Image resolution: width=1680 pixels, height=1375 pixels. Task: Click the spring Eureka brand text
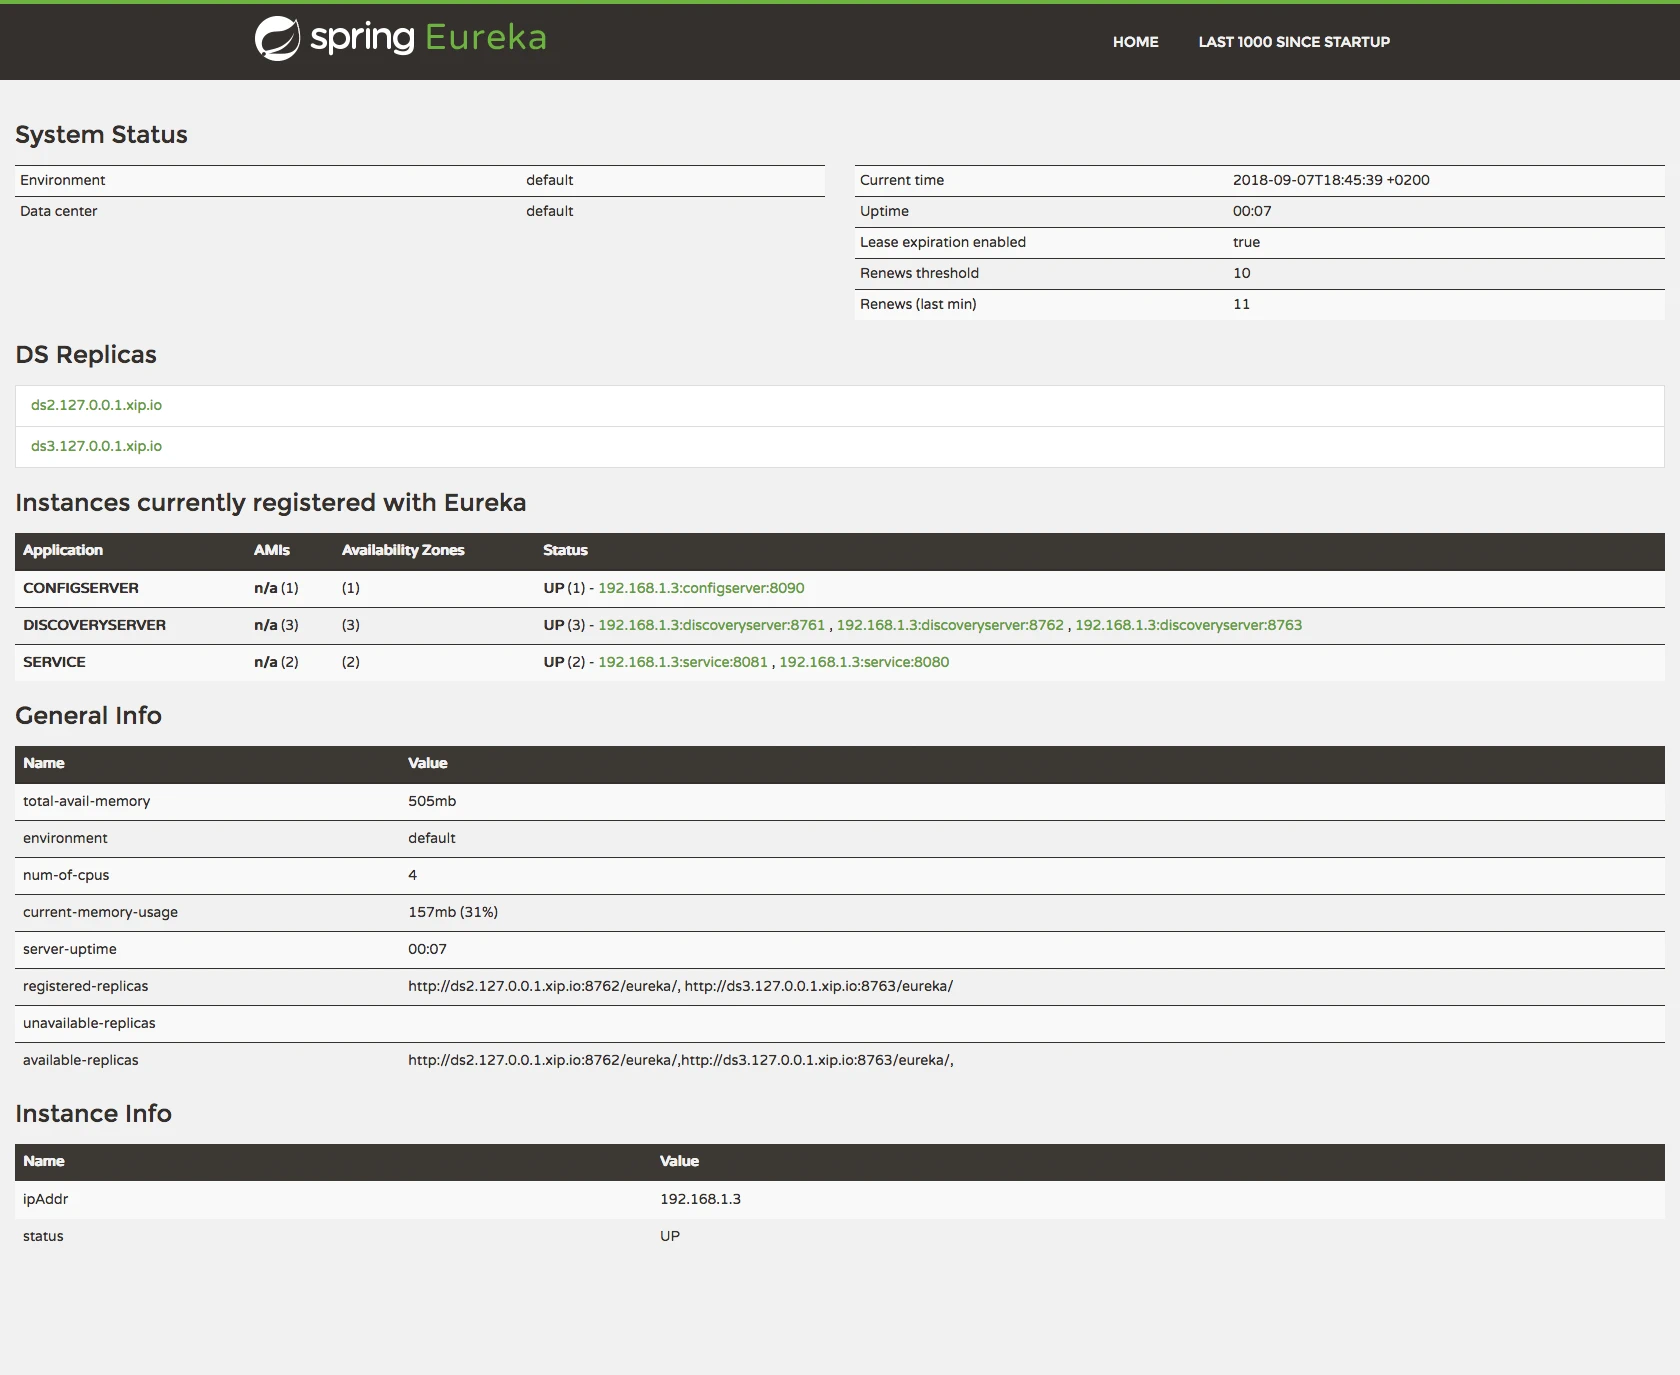428,38
